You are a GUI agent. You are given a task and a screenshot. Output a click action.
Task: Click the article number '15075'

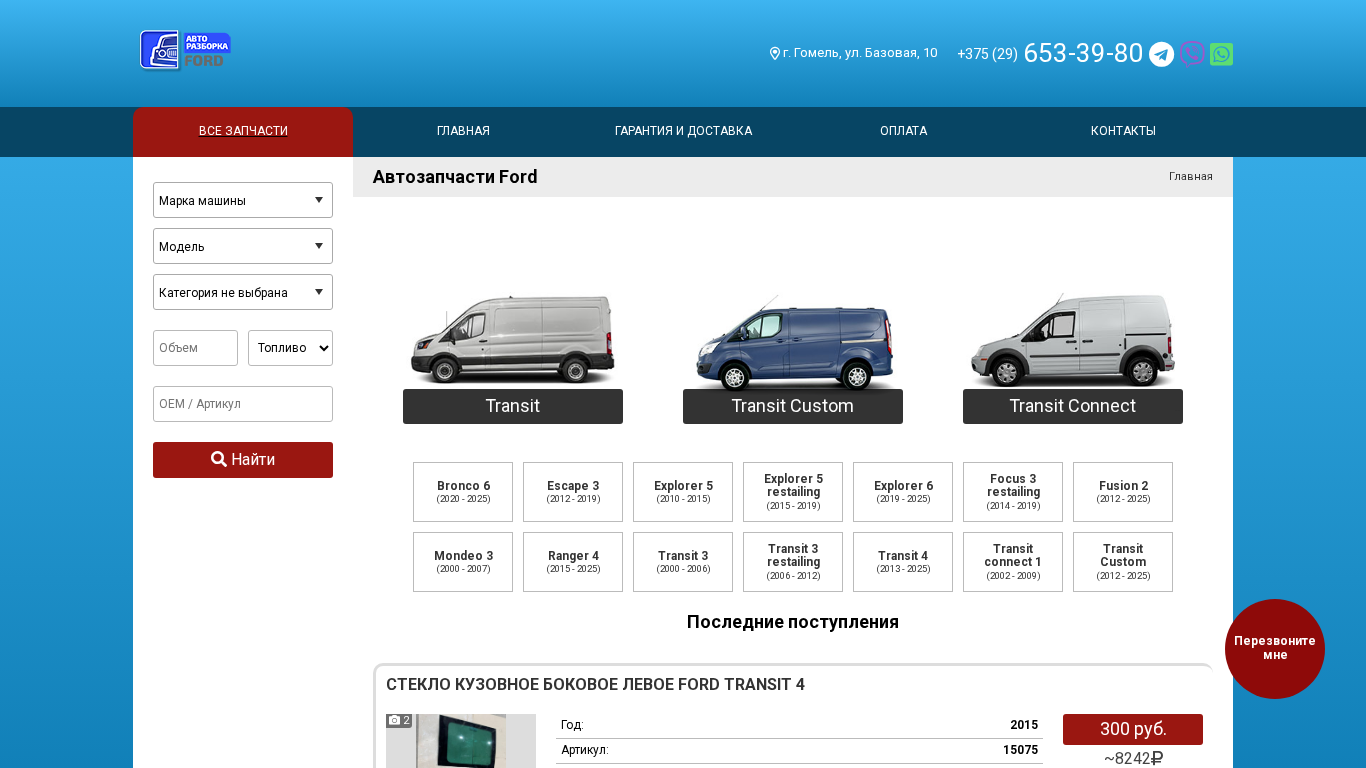[1020, 750]
